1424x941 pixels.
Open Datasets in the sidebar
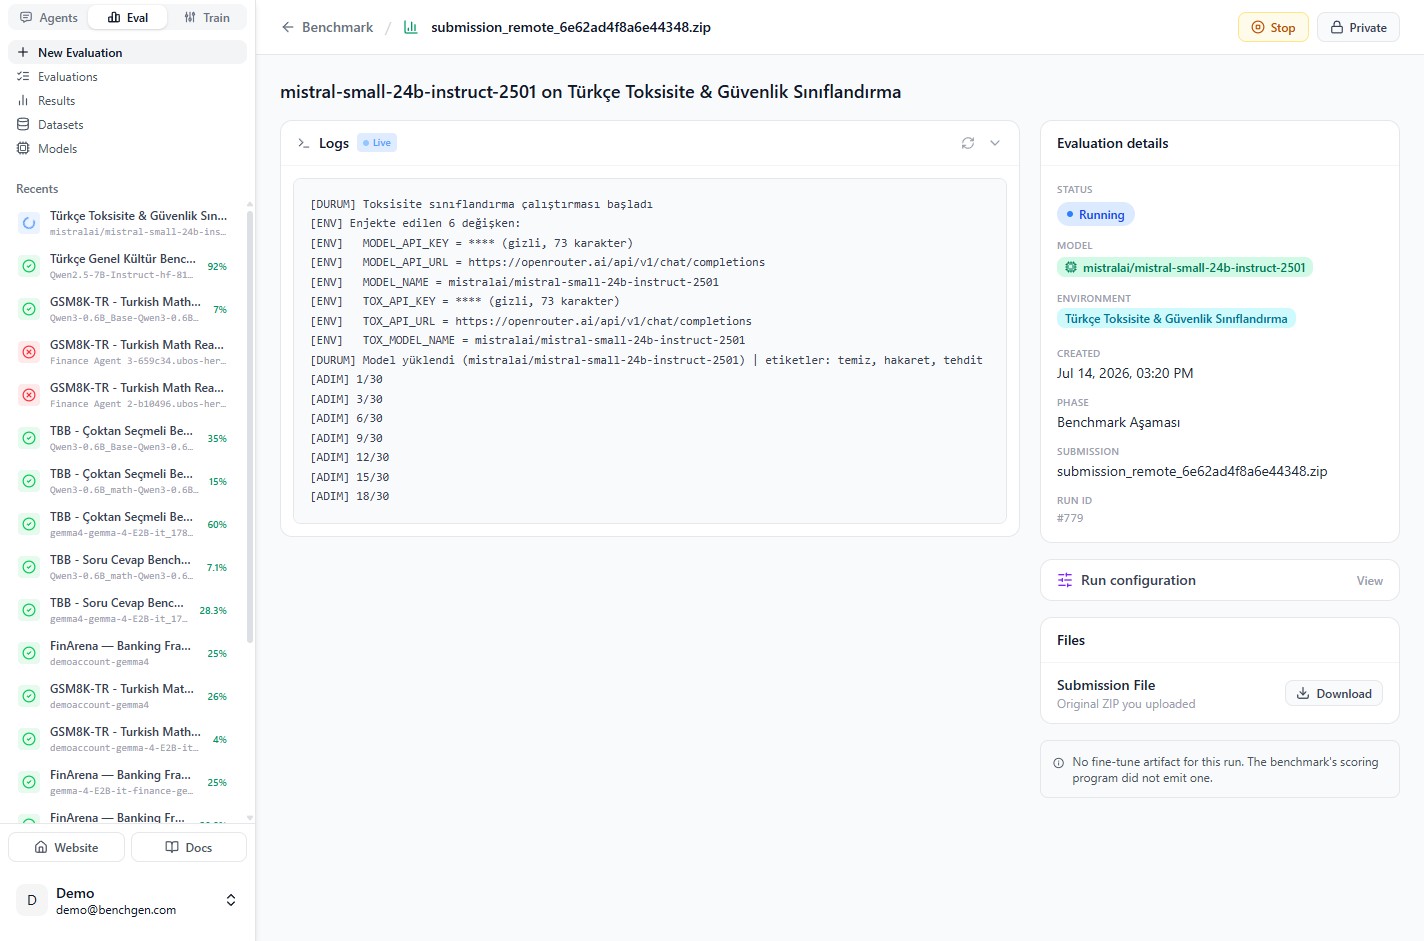coord(127,124)
